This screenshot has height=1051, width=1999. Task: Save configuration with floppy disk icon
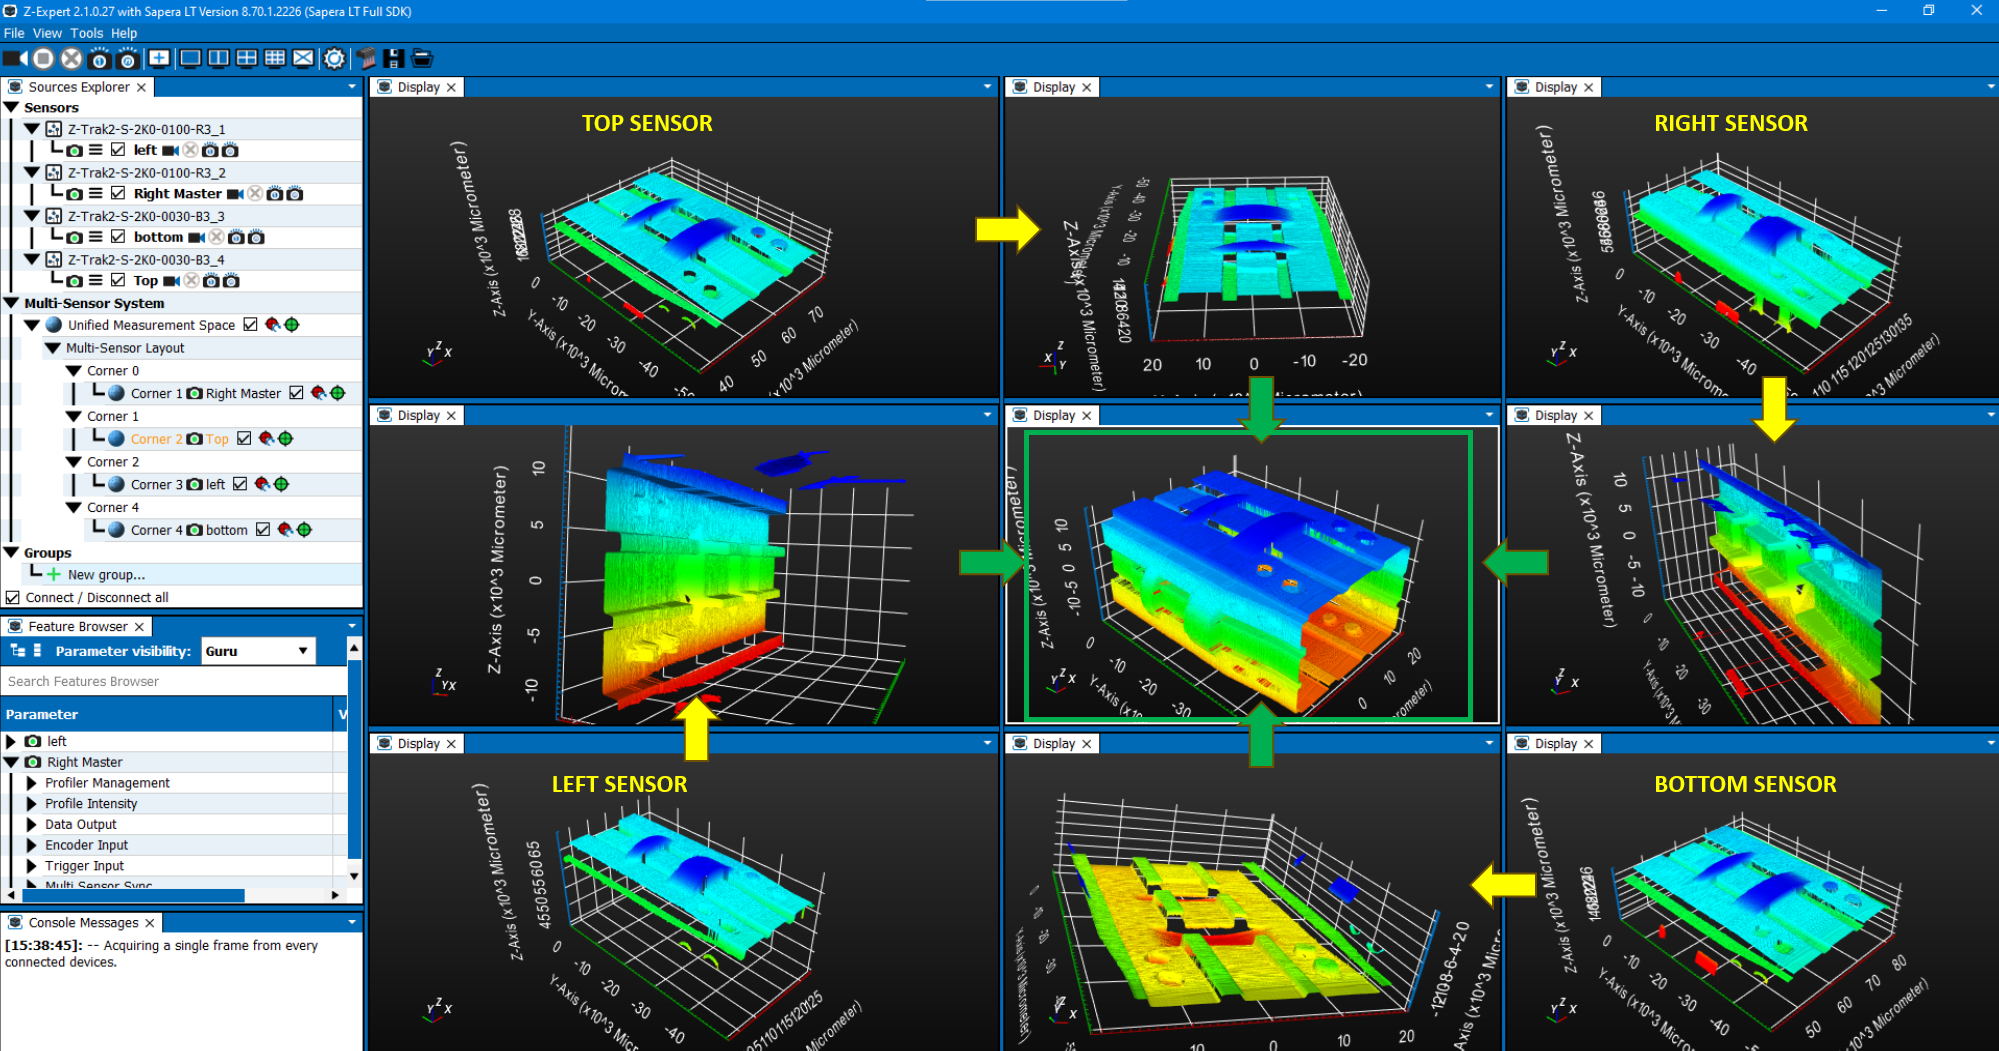click(x=394, y=59)
